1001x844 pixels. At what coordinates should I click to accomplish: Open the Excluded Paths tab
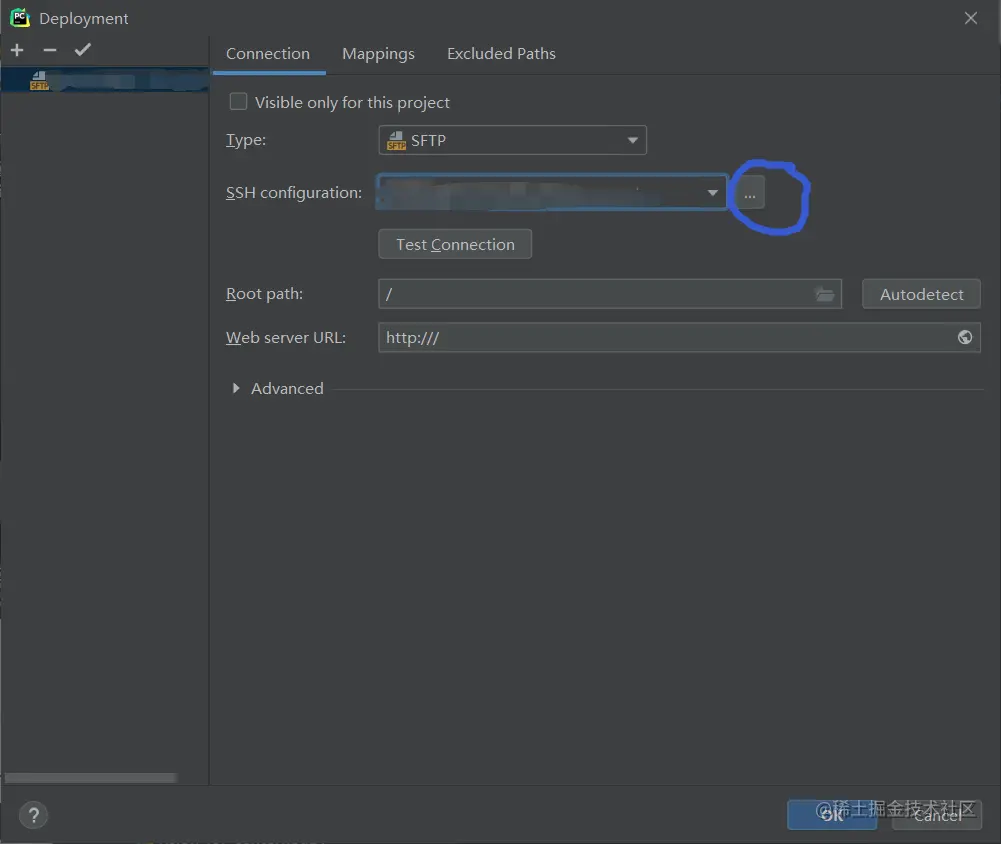click(501, 54)
